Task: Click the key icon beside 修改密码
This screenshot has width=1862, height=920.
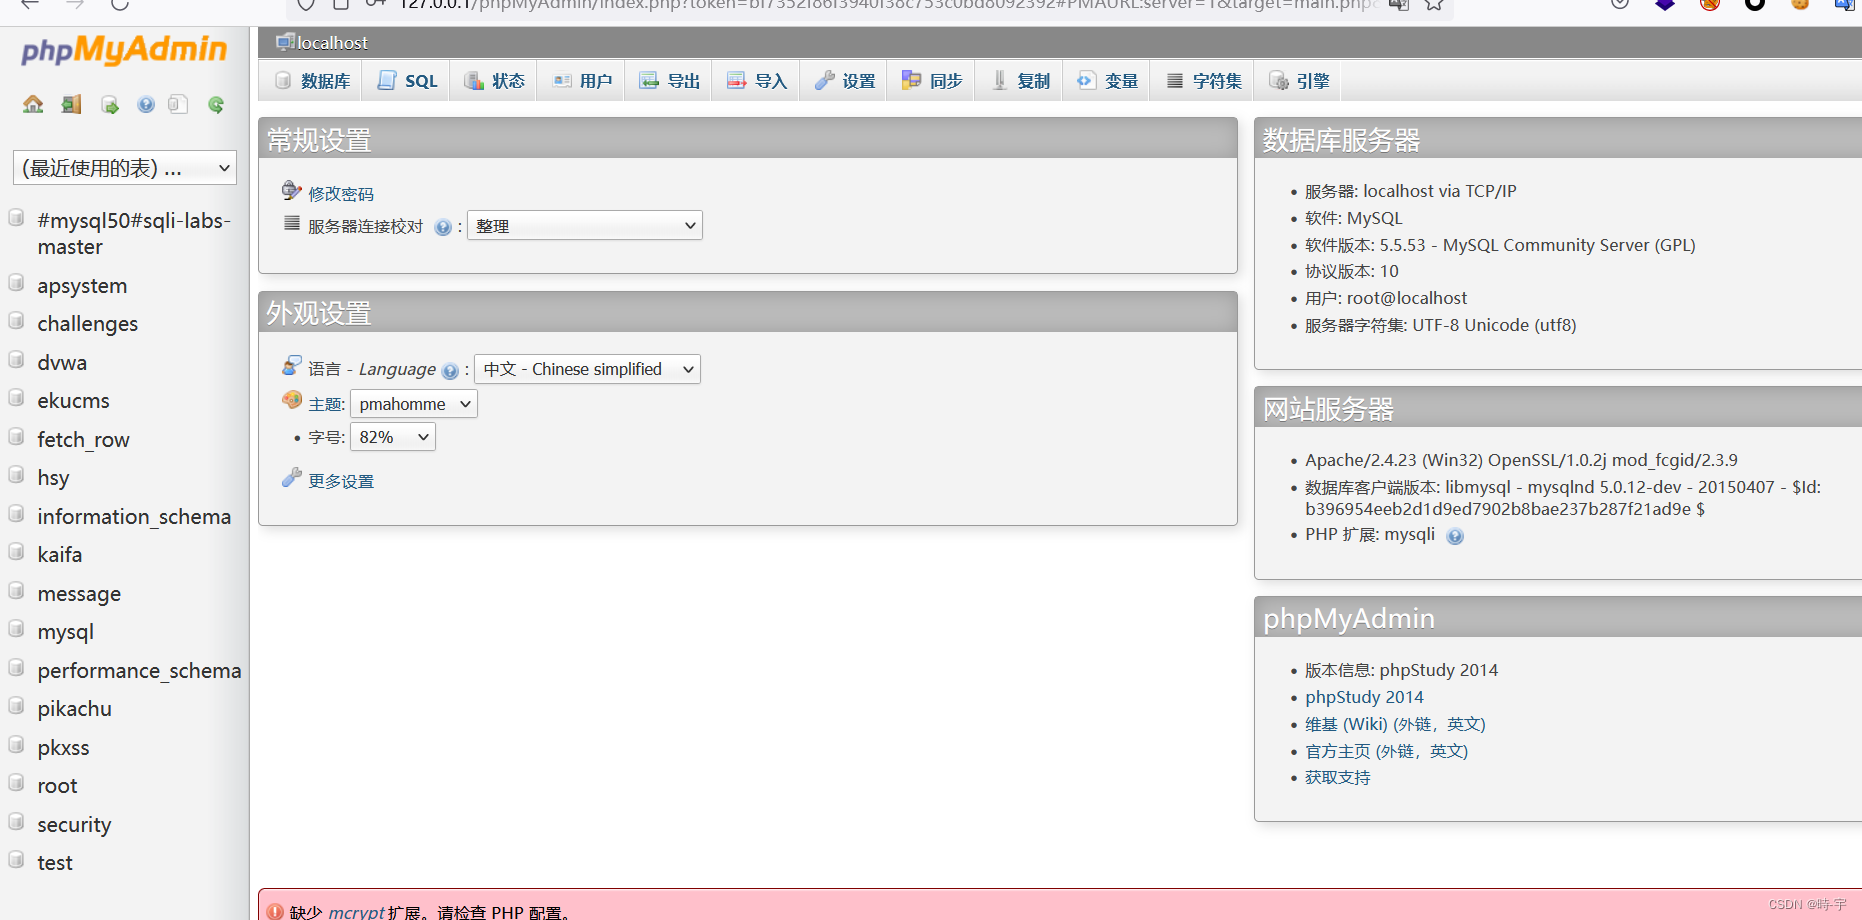Action: point(291,190)
